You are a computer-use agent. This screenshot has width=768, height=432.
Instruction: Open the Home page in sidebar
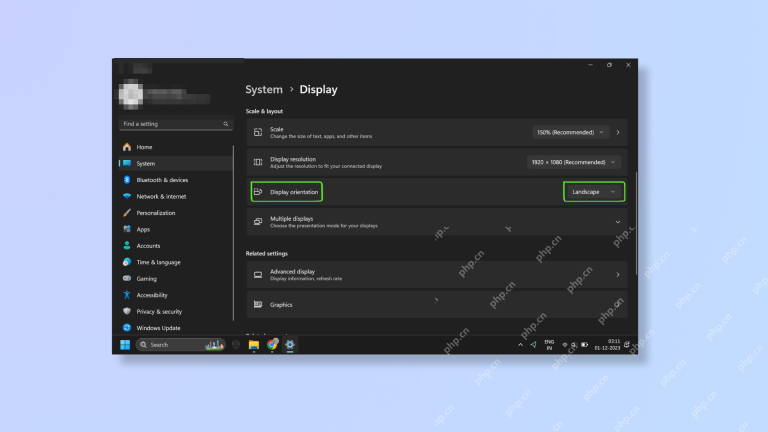point(175,147)
